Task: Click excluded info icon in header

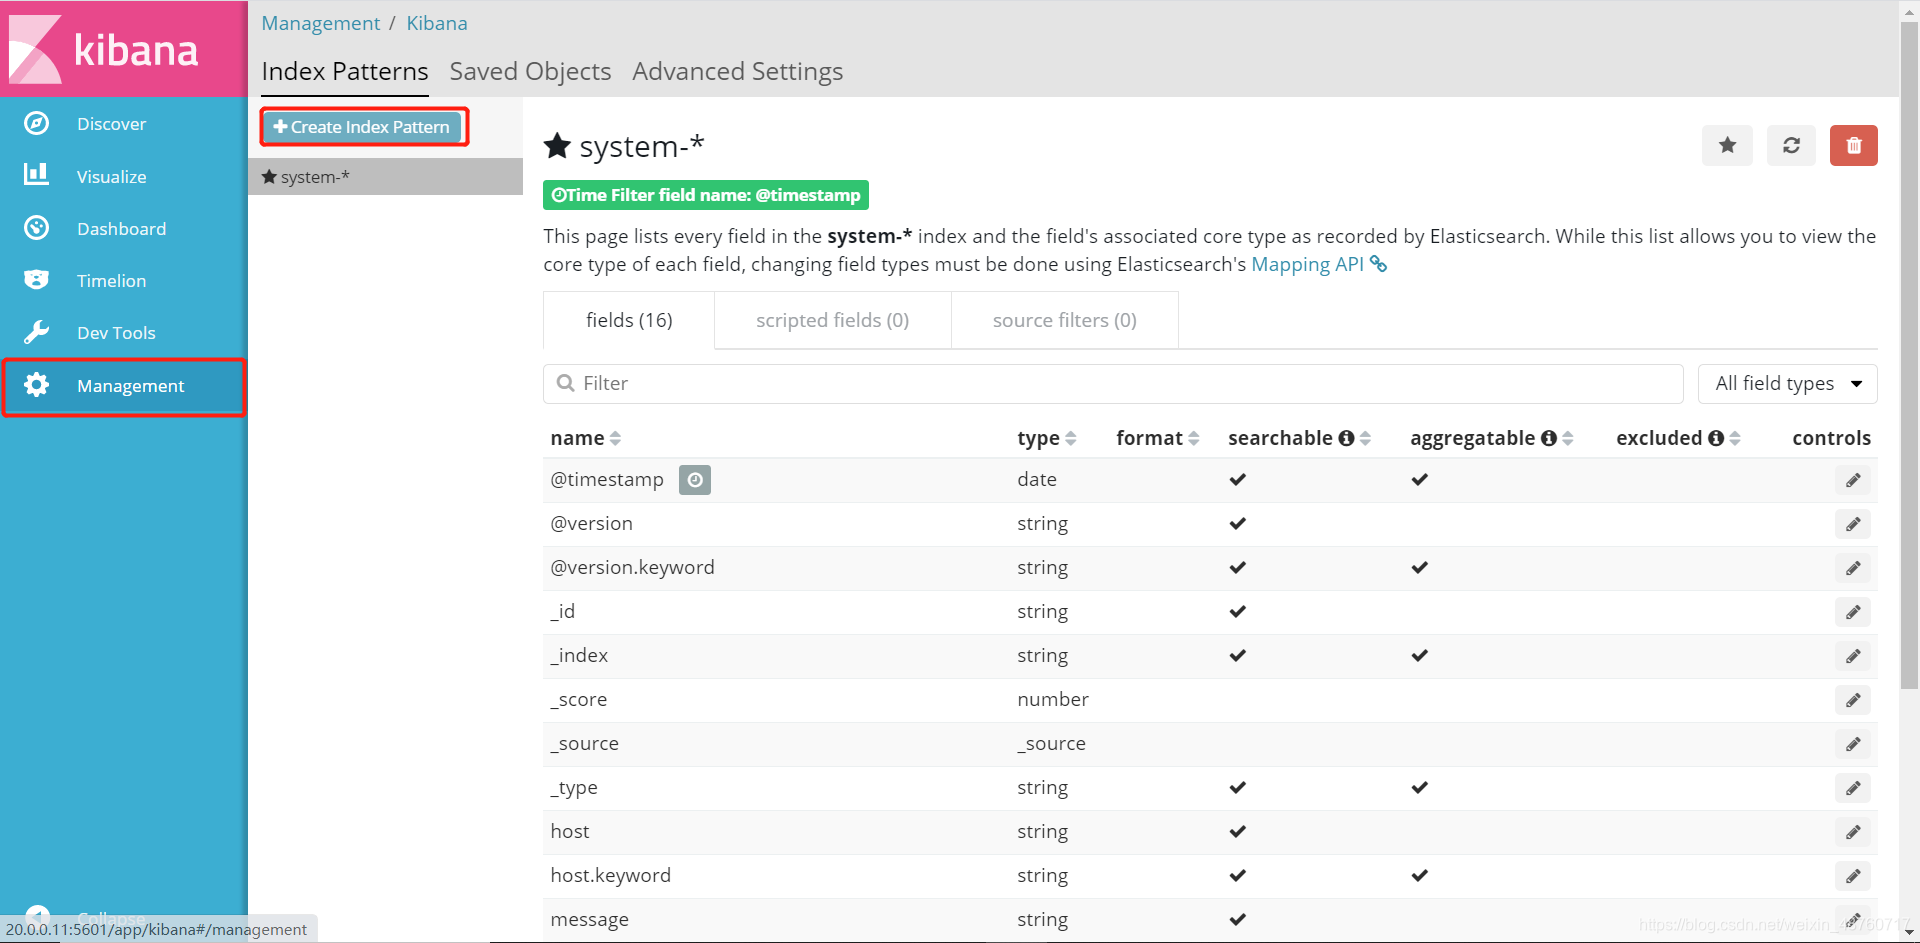Action: point(1716,438)
